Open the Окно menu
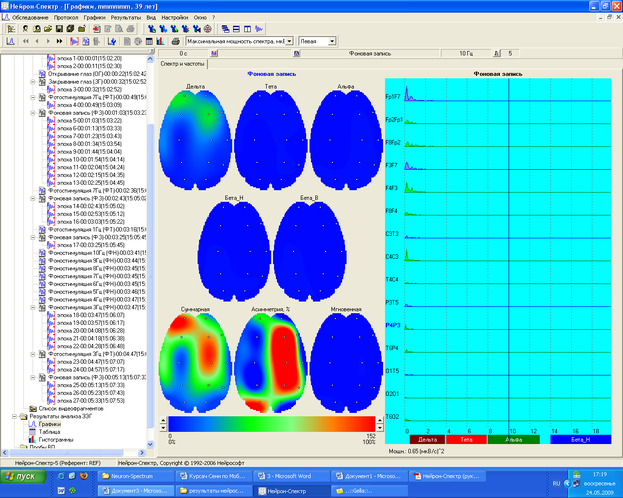The image size is (623, 498). click(x=200, y=17)
